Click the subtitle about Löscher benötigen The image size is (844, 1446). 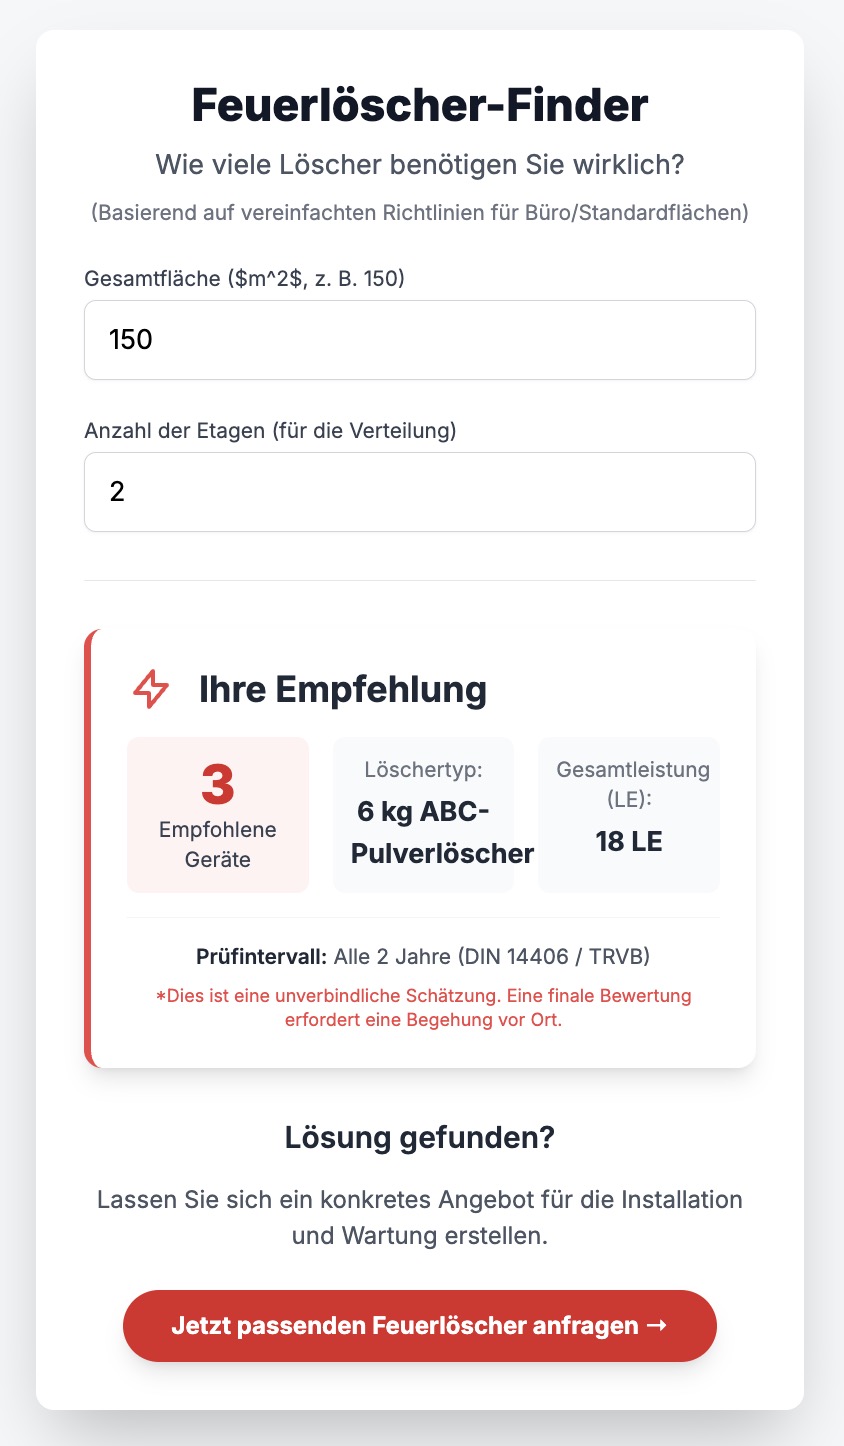pyautogui.click(x=420, y=165)
